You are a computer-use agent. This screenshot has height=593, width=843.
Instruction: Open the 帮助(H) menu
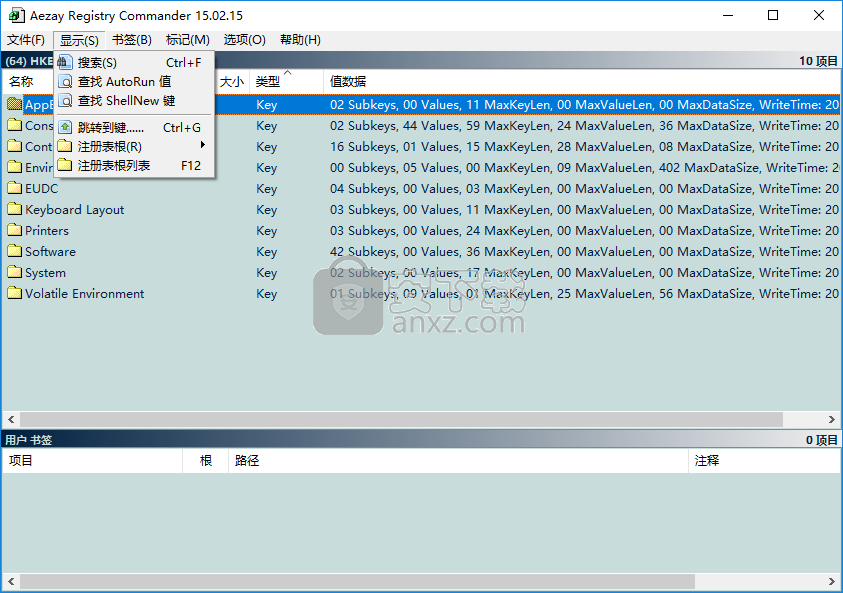click(301, 40)
